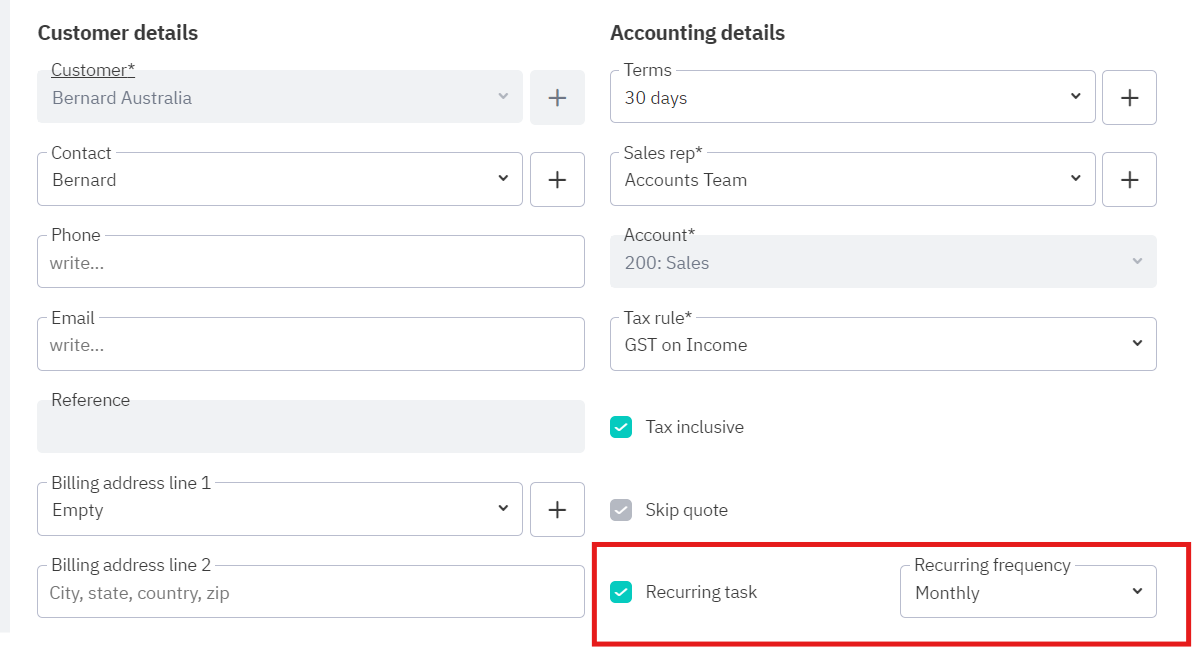Image resolution: width=1192 pixels, height=647 pixels.
Task: Click the Customer dropdown showing Bernard Australia
Action: (x=279, y=97)
